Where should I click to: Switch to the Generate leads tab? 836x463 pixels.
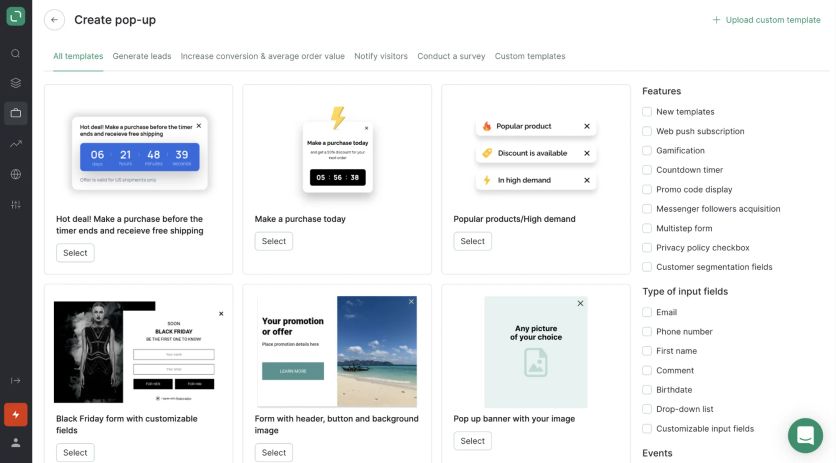[142, 56]
